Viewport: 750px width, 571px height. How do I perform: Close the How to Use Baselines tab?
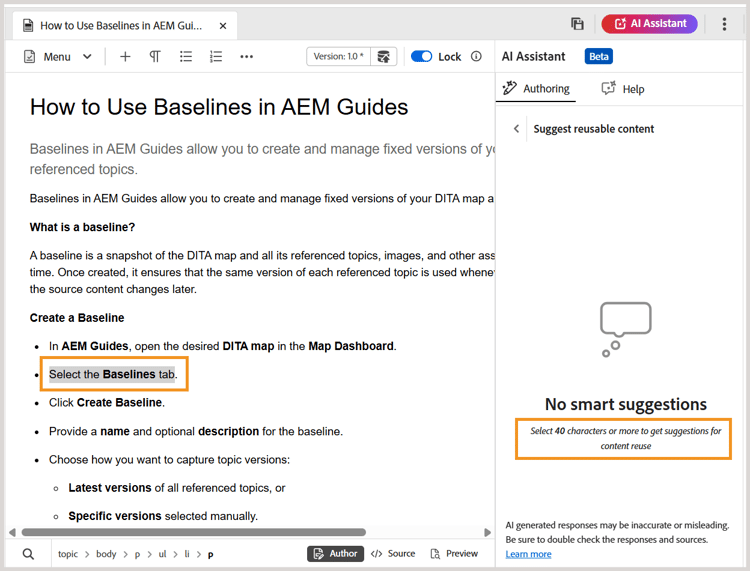coord(223,26)
